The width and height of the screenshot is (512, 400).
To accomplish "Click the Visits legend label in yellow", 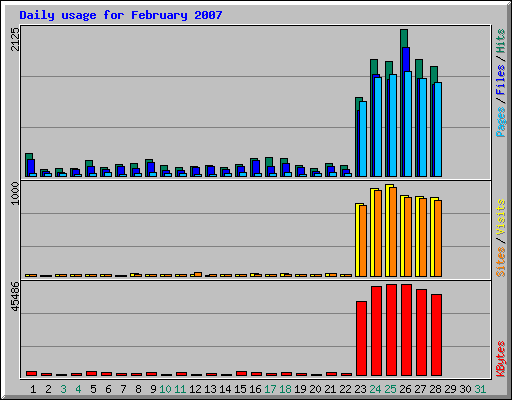I will pyautogui.click(x=500, y=217).
